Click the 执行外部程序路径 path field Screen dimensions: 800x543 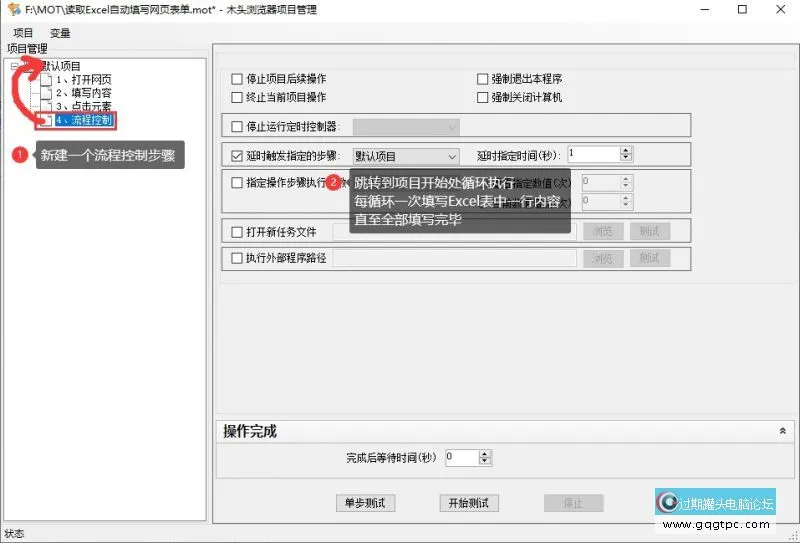coord(455,258)
